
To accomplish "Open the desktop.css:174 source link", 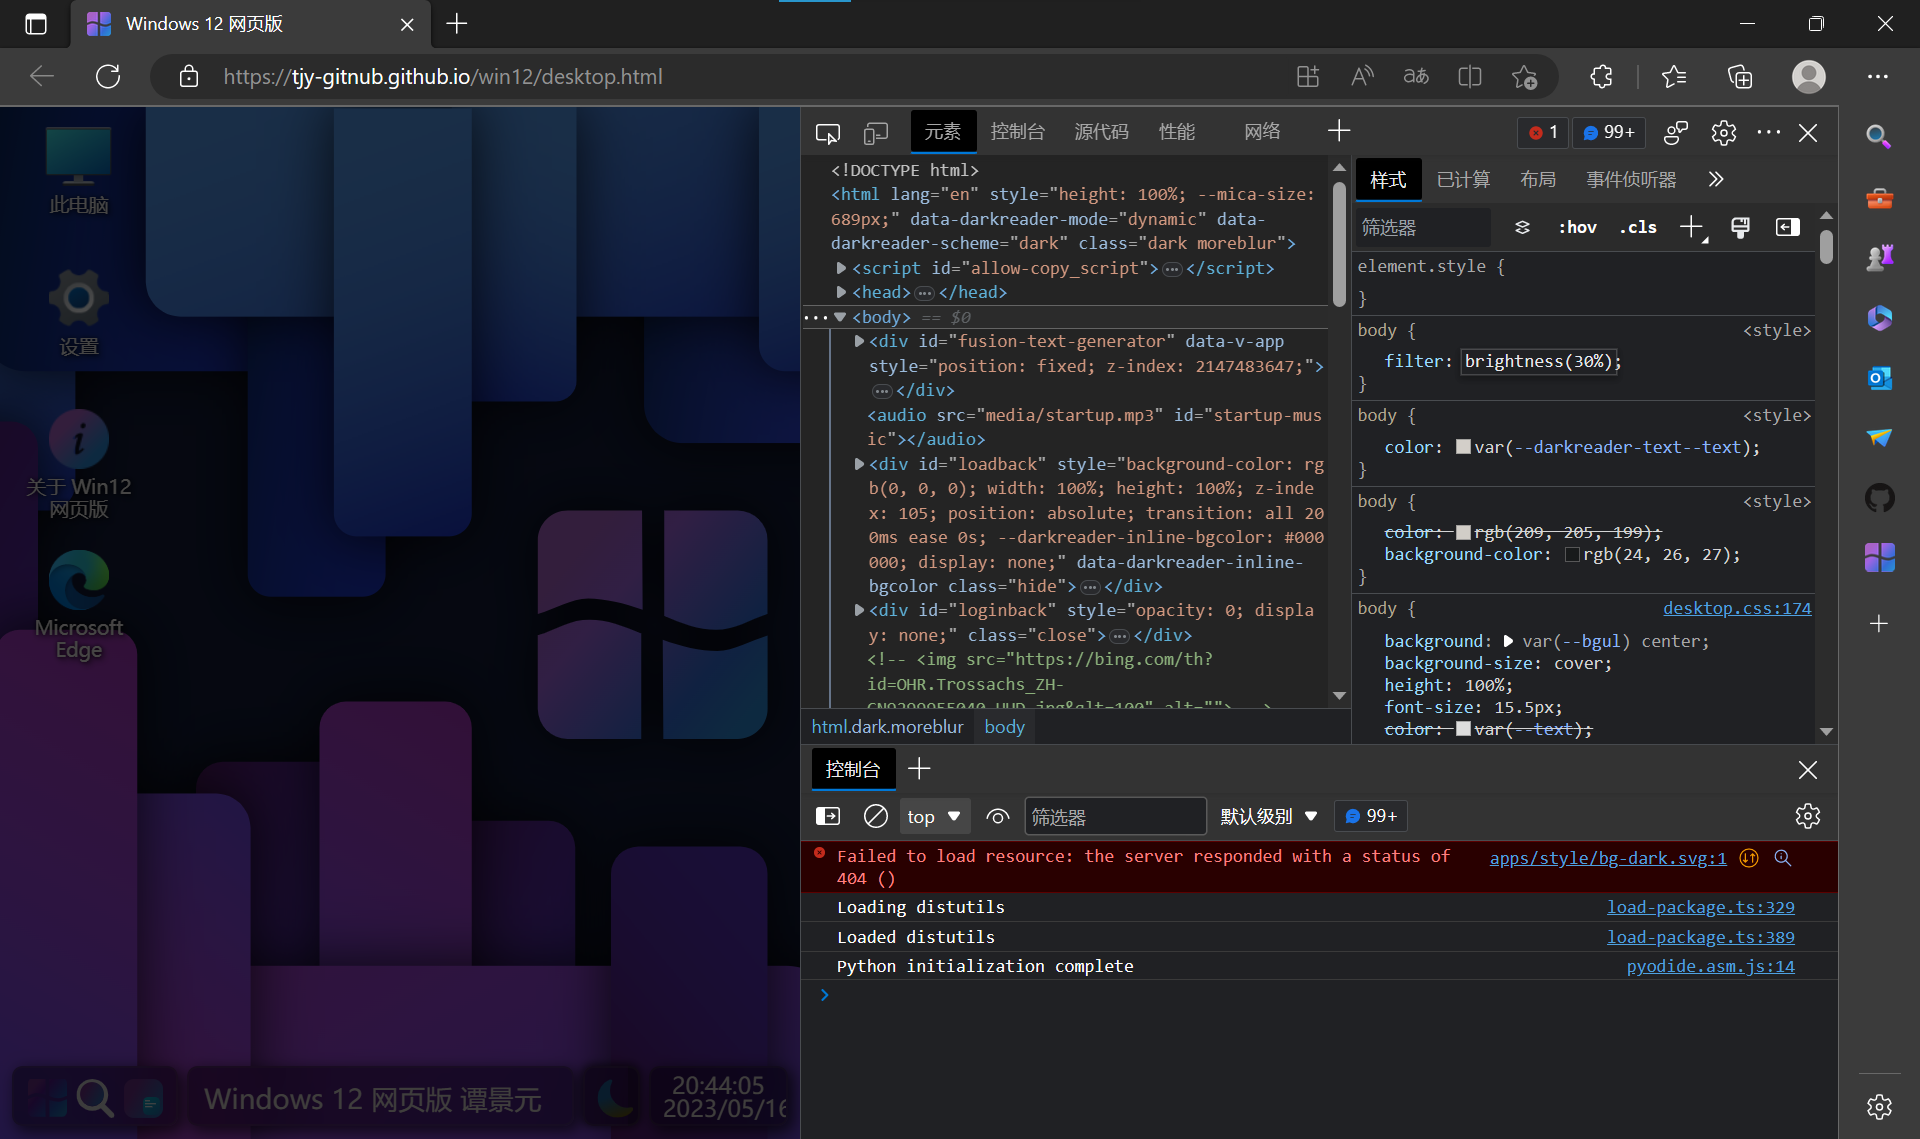I will (1736, 608).
